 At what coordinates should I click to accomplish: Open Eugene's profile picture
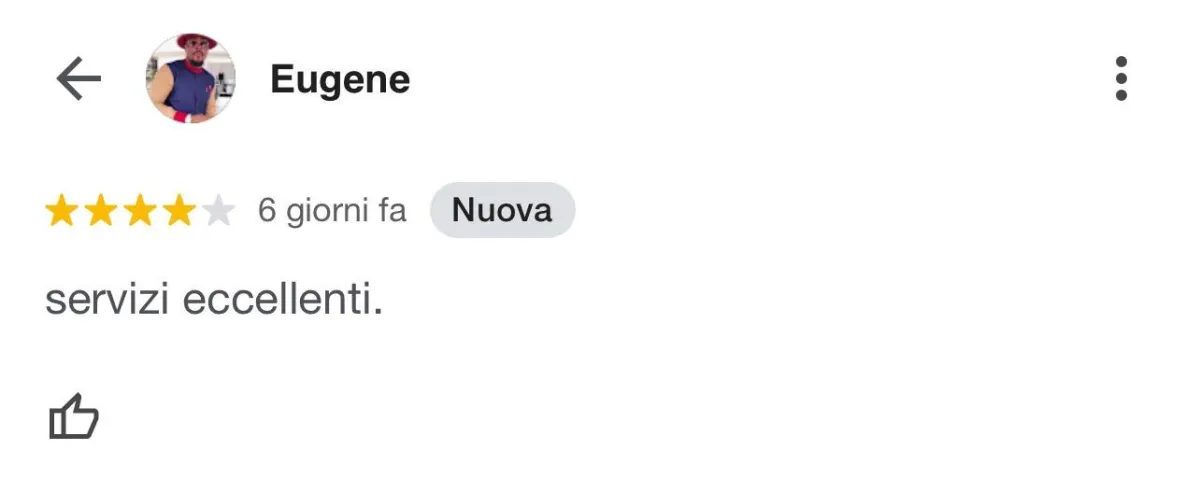click(191, 79)
